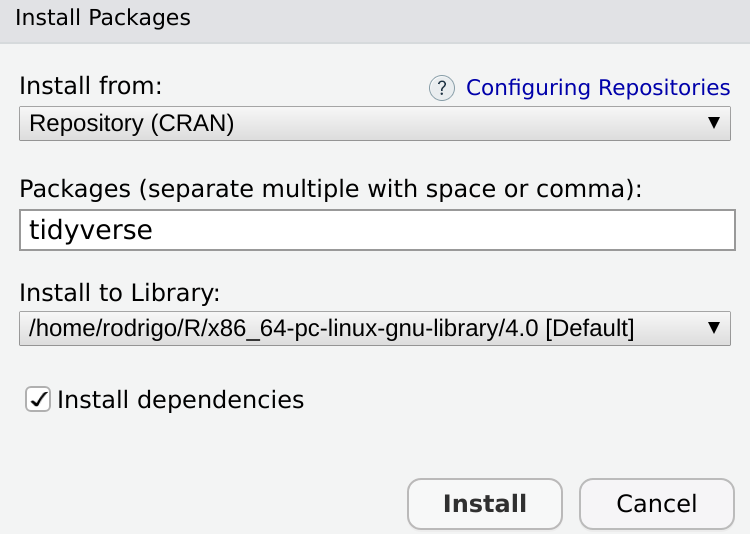Viewport: 750px width, 534px height.
Task: Click the Packages text input field
Action: click(x=377, y=230)
